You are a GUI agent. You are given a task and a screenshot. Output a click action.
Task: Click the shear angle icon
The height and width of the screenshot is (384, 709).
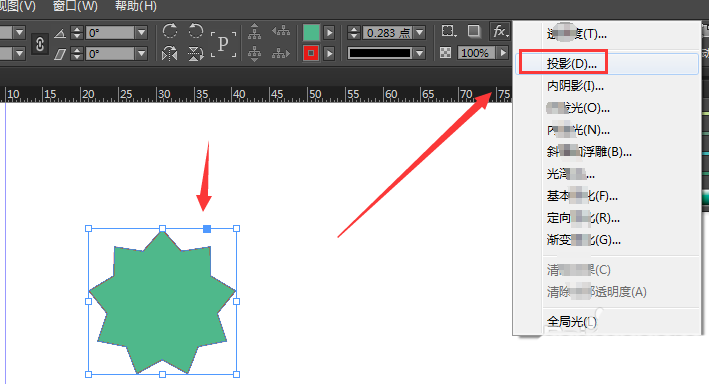pyautogui.click(x=60, y=54)
